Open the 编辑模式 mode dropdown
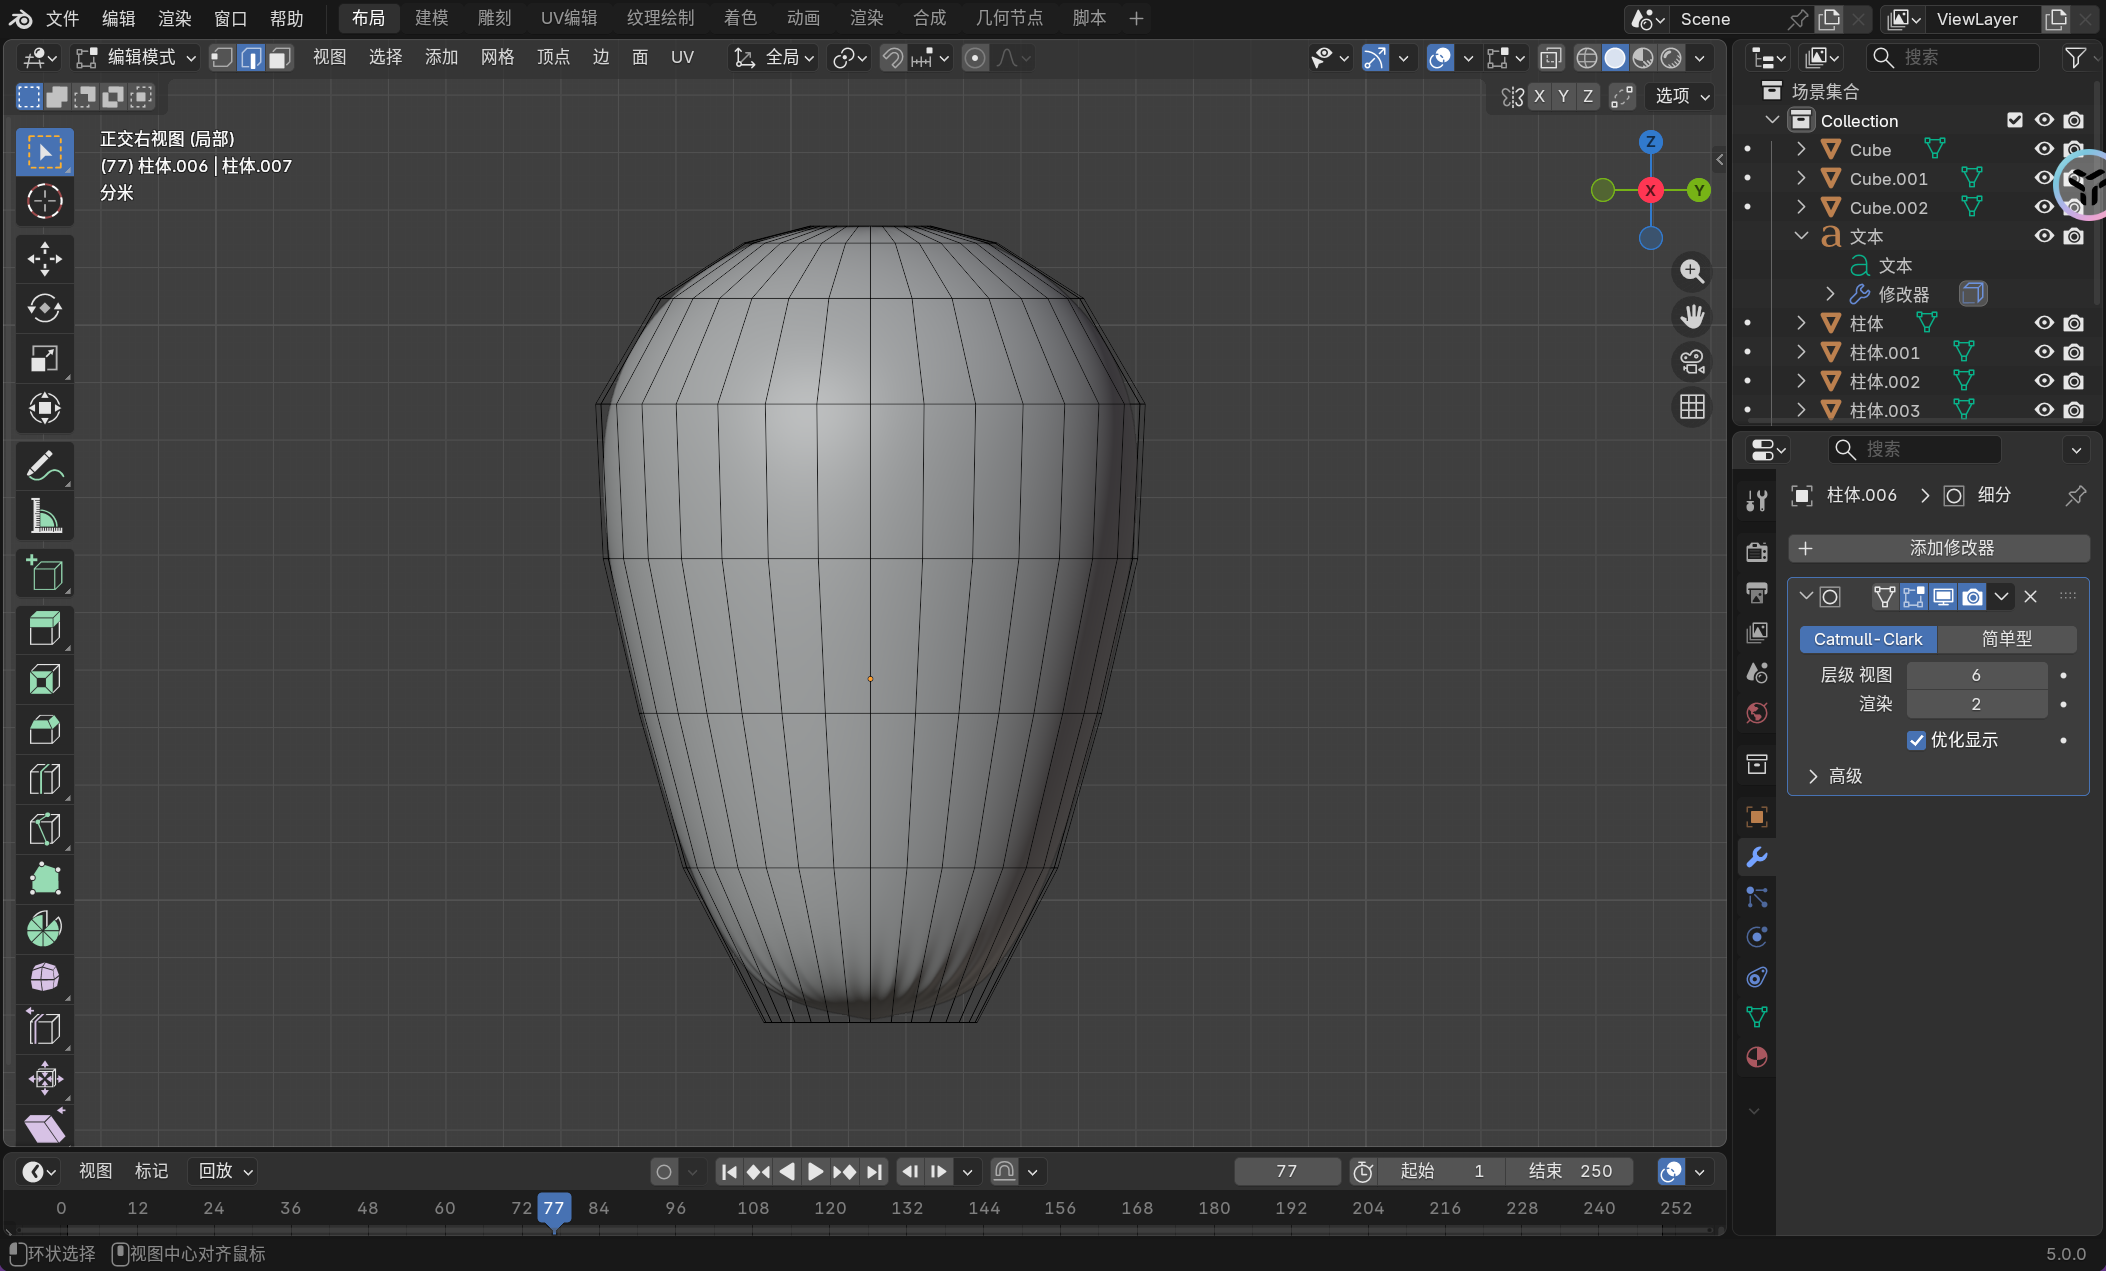The width and height of the screenshot is (2106, 1271). (138, 58)
